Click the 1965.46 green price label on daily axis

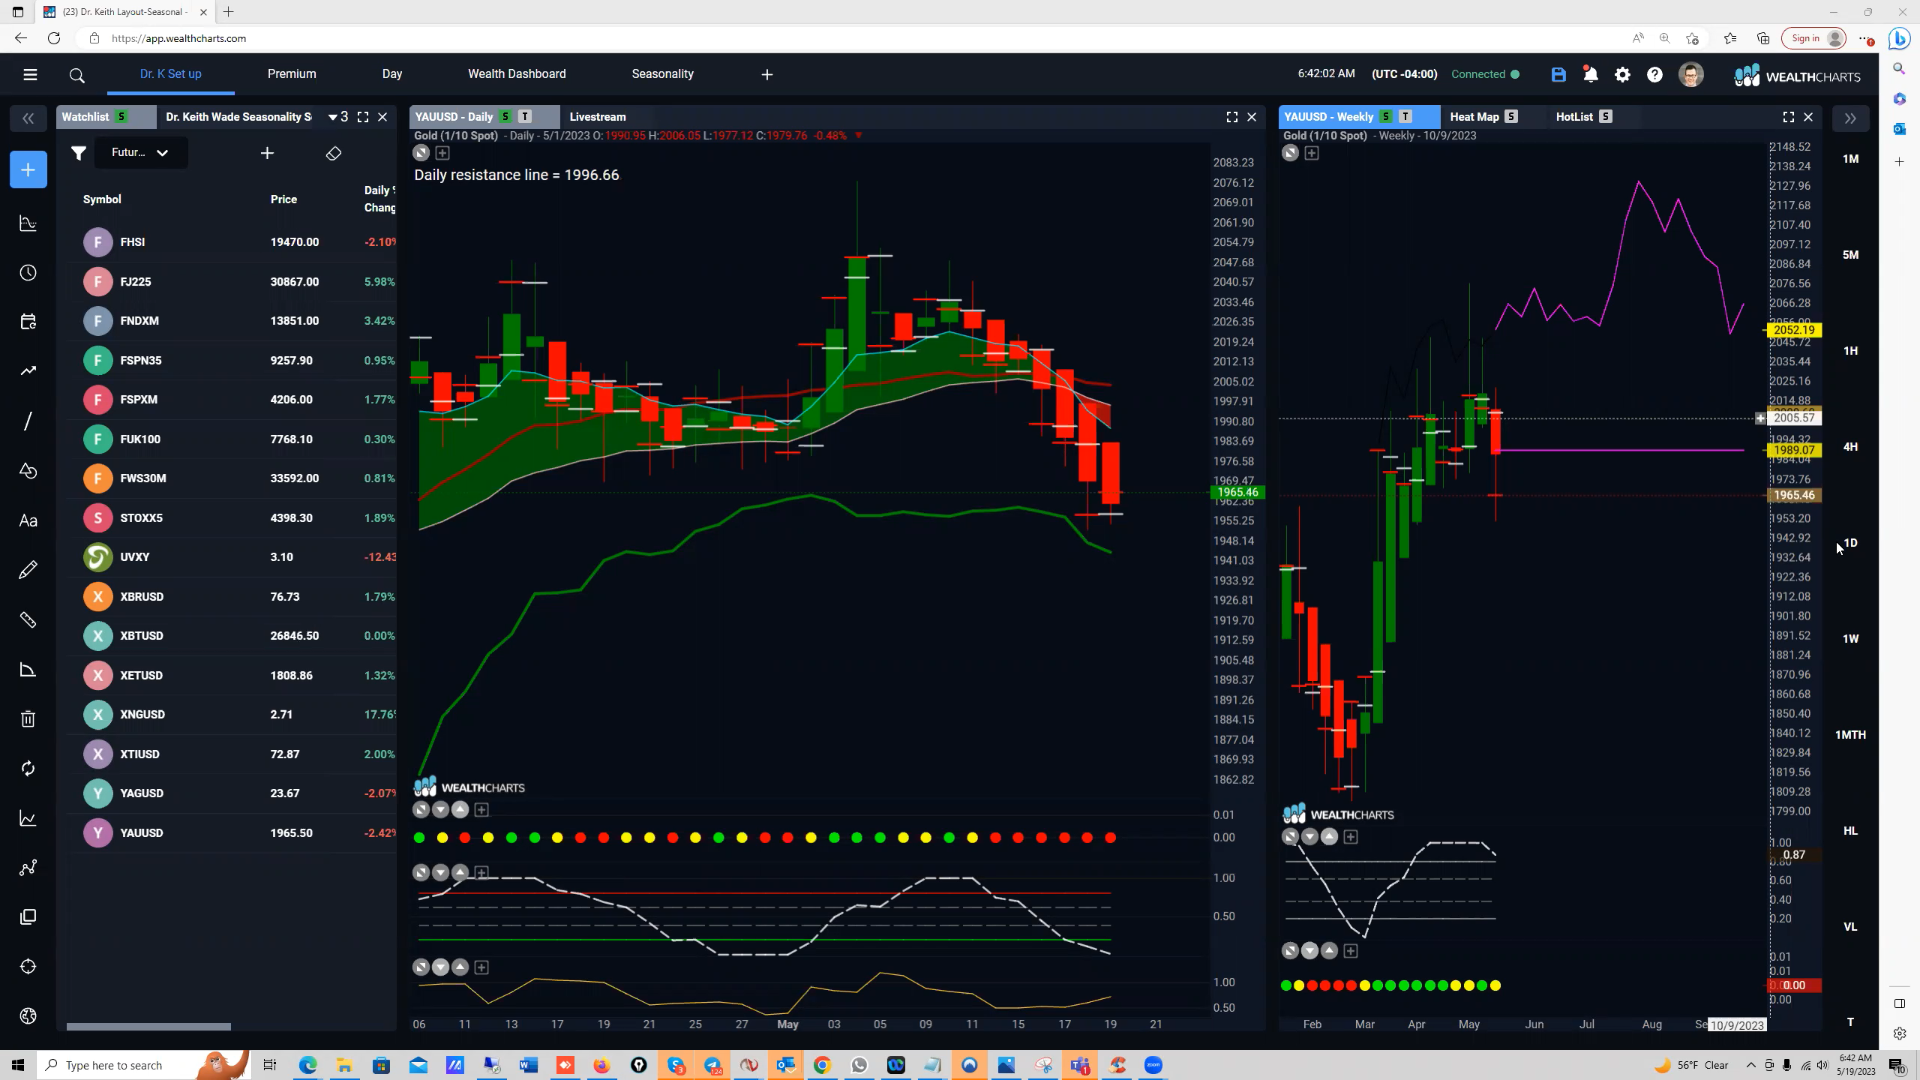[x=1237, y=492]
